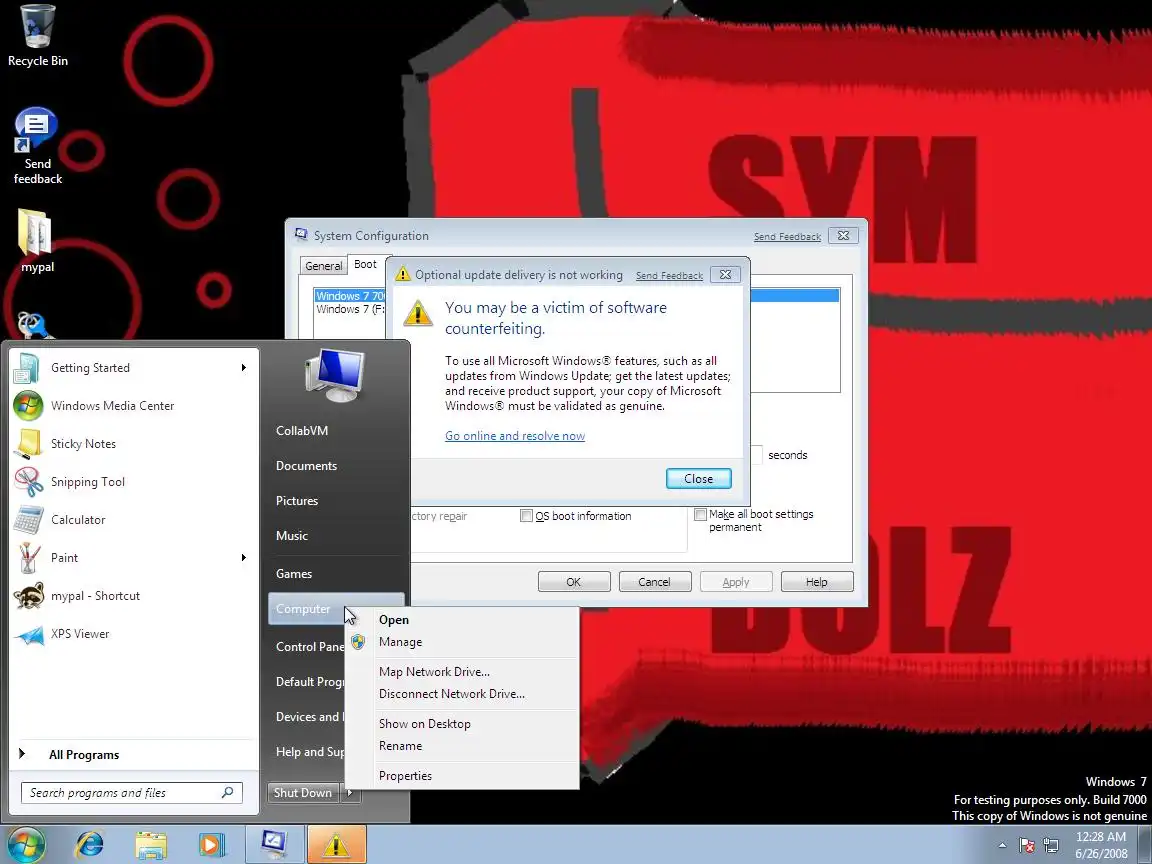Switch to System Configuration taskbar button
Screen dimensions: 1152x864
point(273,845)
